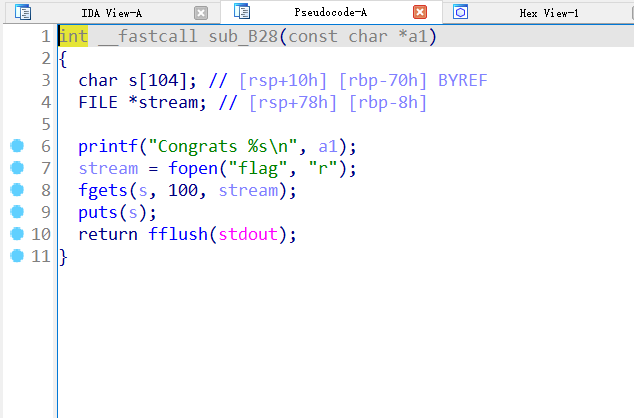Toggle breakpoint dot on closing brace line 11
The width and height of the screenshot is (634, 418).
[16, 256]
